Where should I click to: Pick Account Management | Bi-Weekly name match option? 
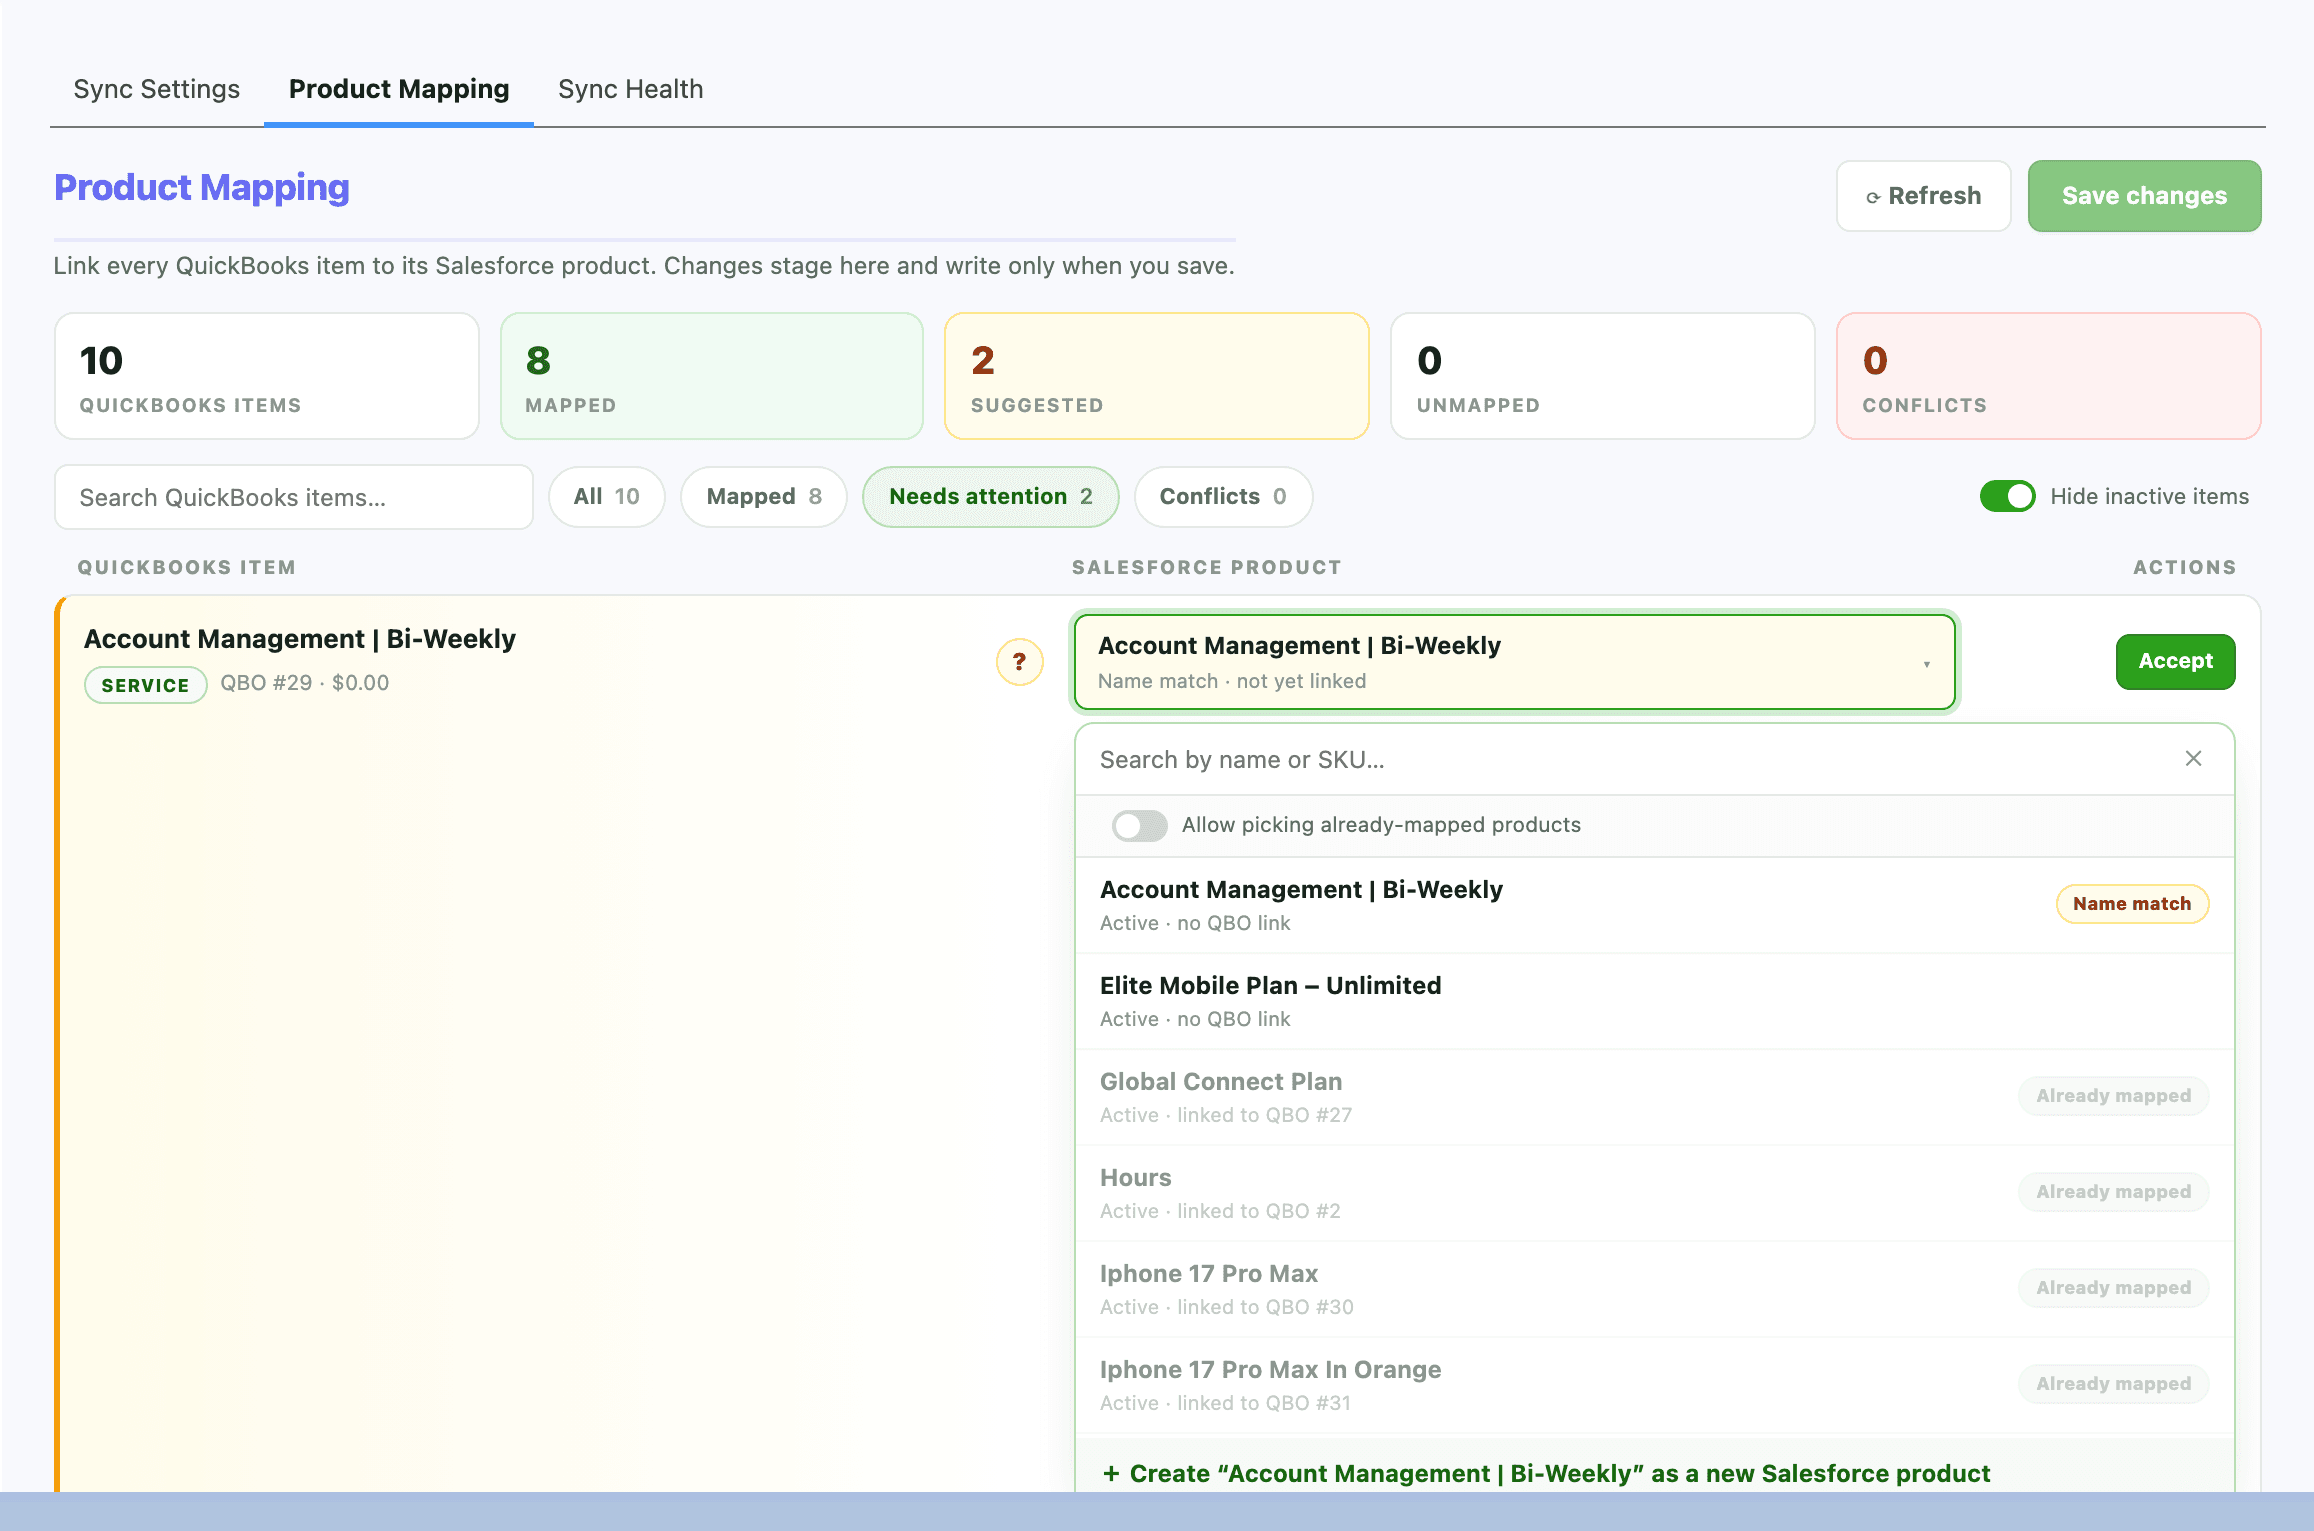(x=1654, y=905)
